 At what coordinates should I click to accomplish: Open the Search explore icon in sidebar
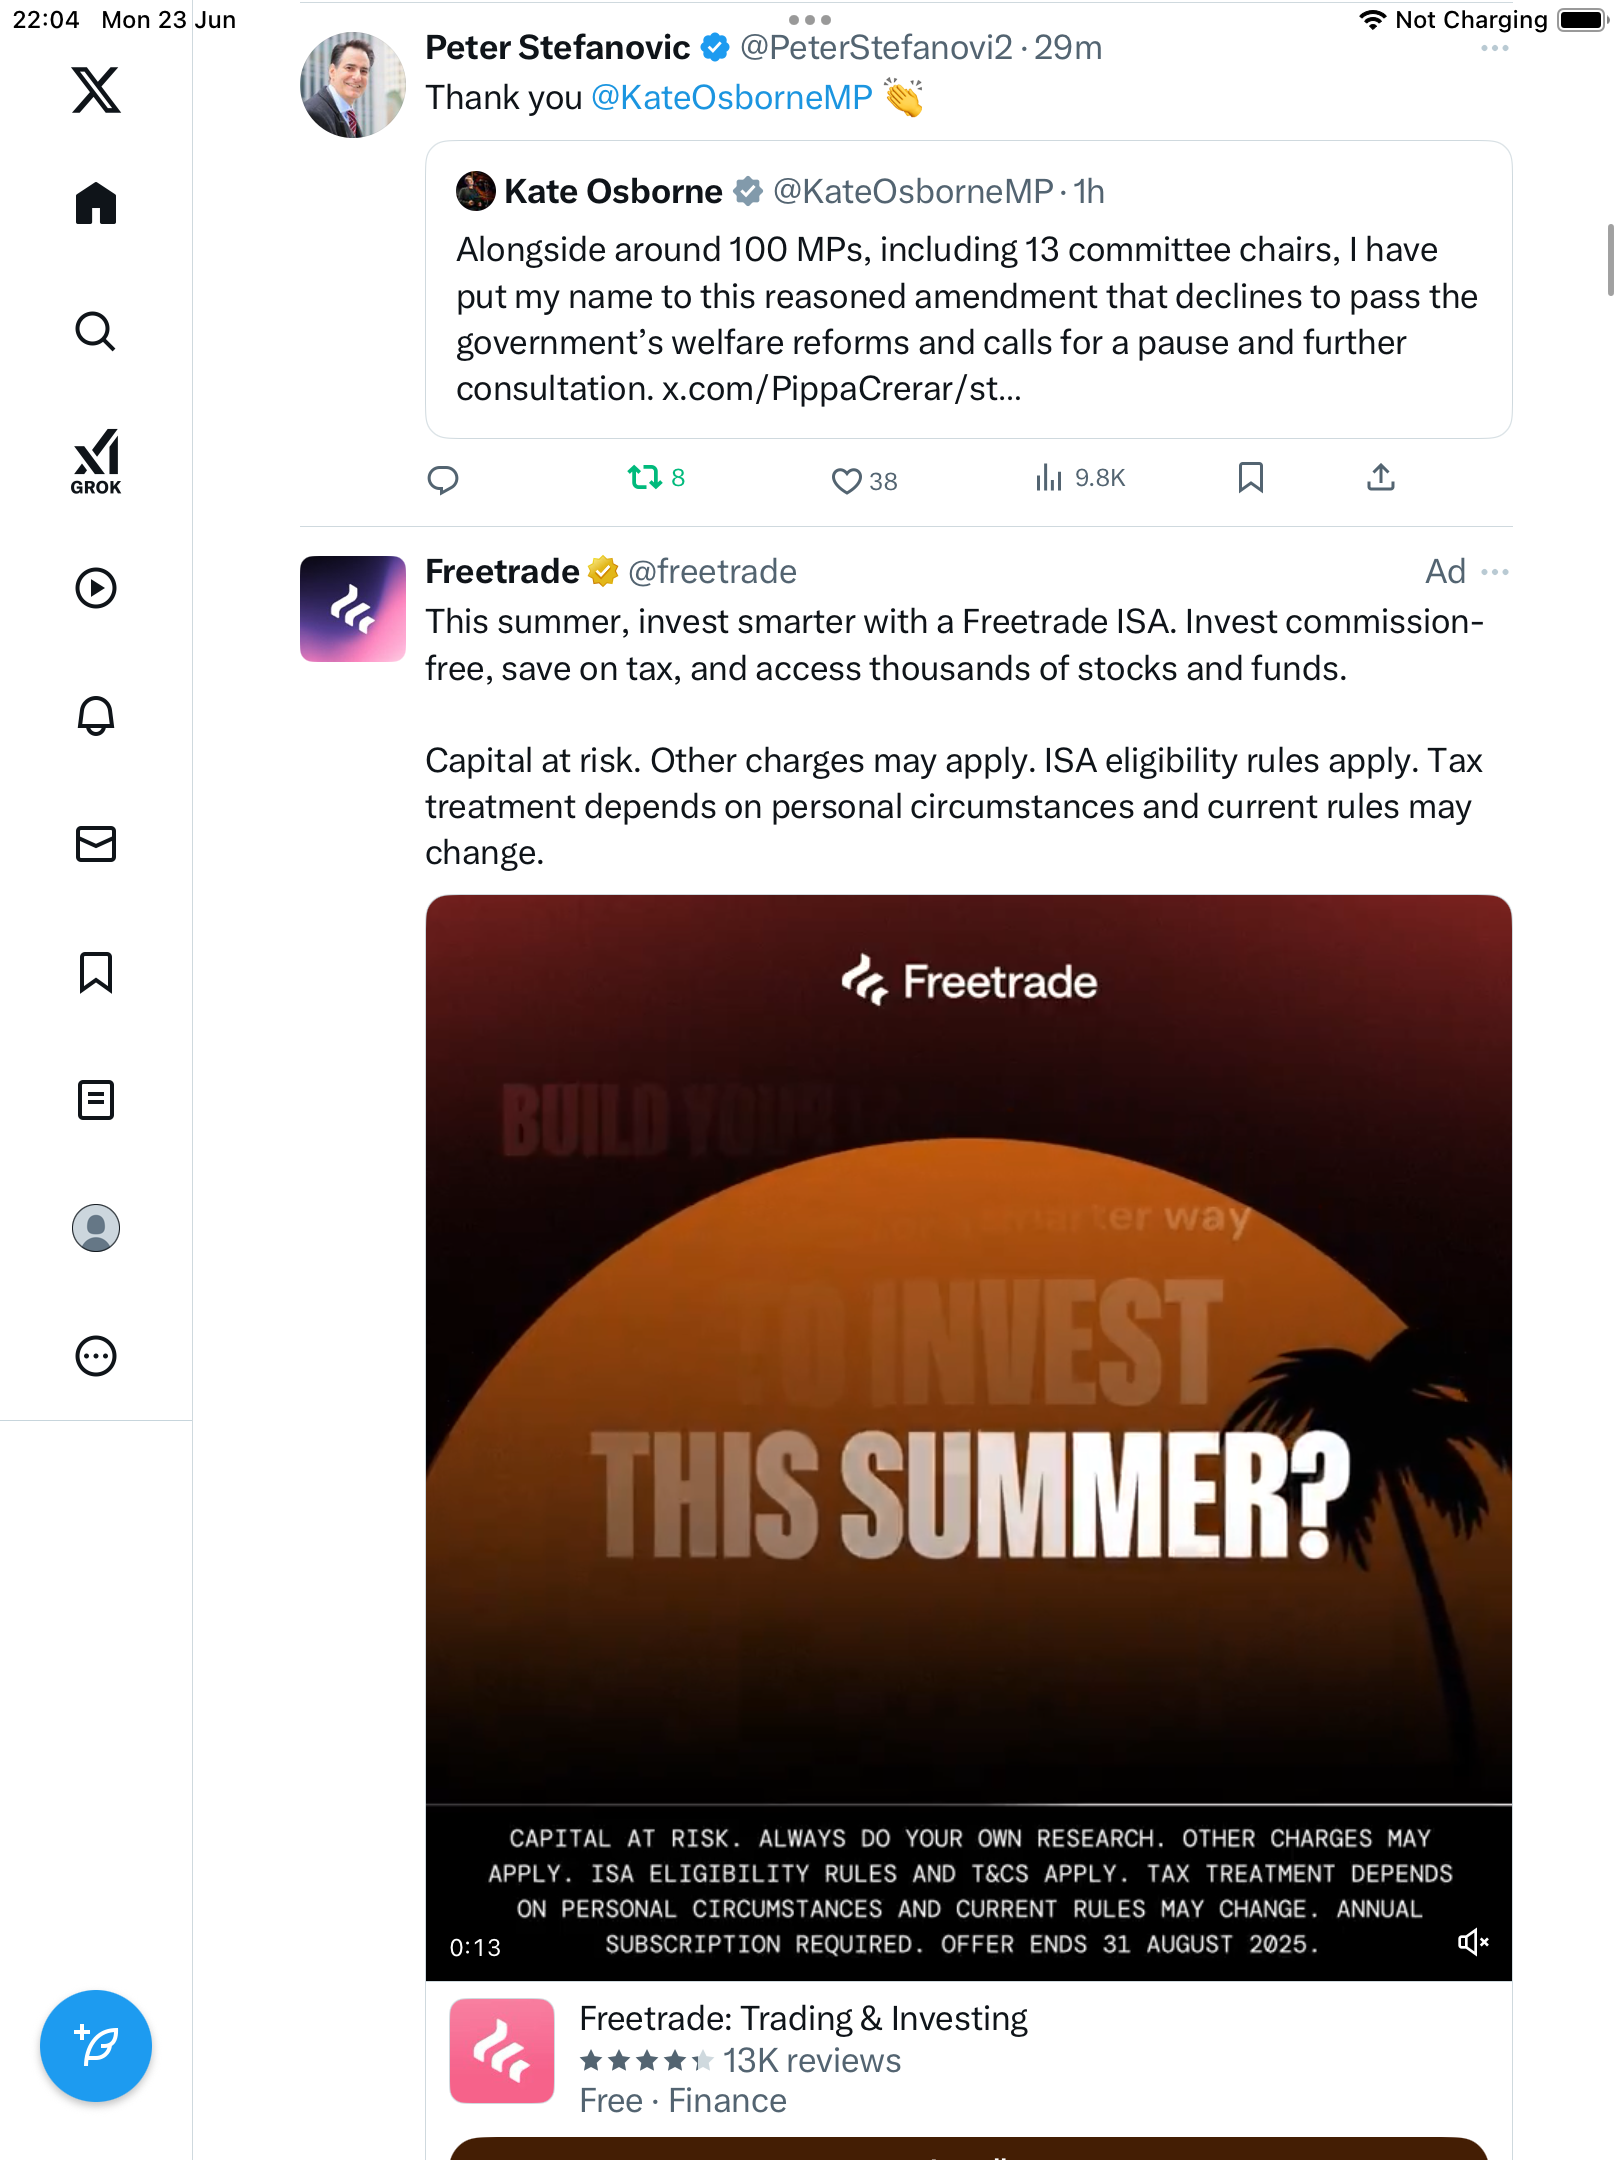click(96, 331)
